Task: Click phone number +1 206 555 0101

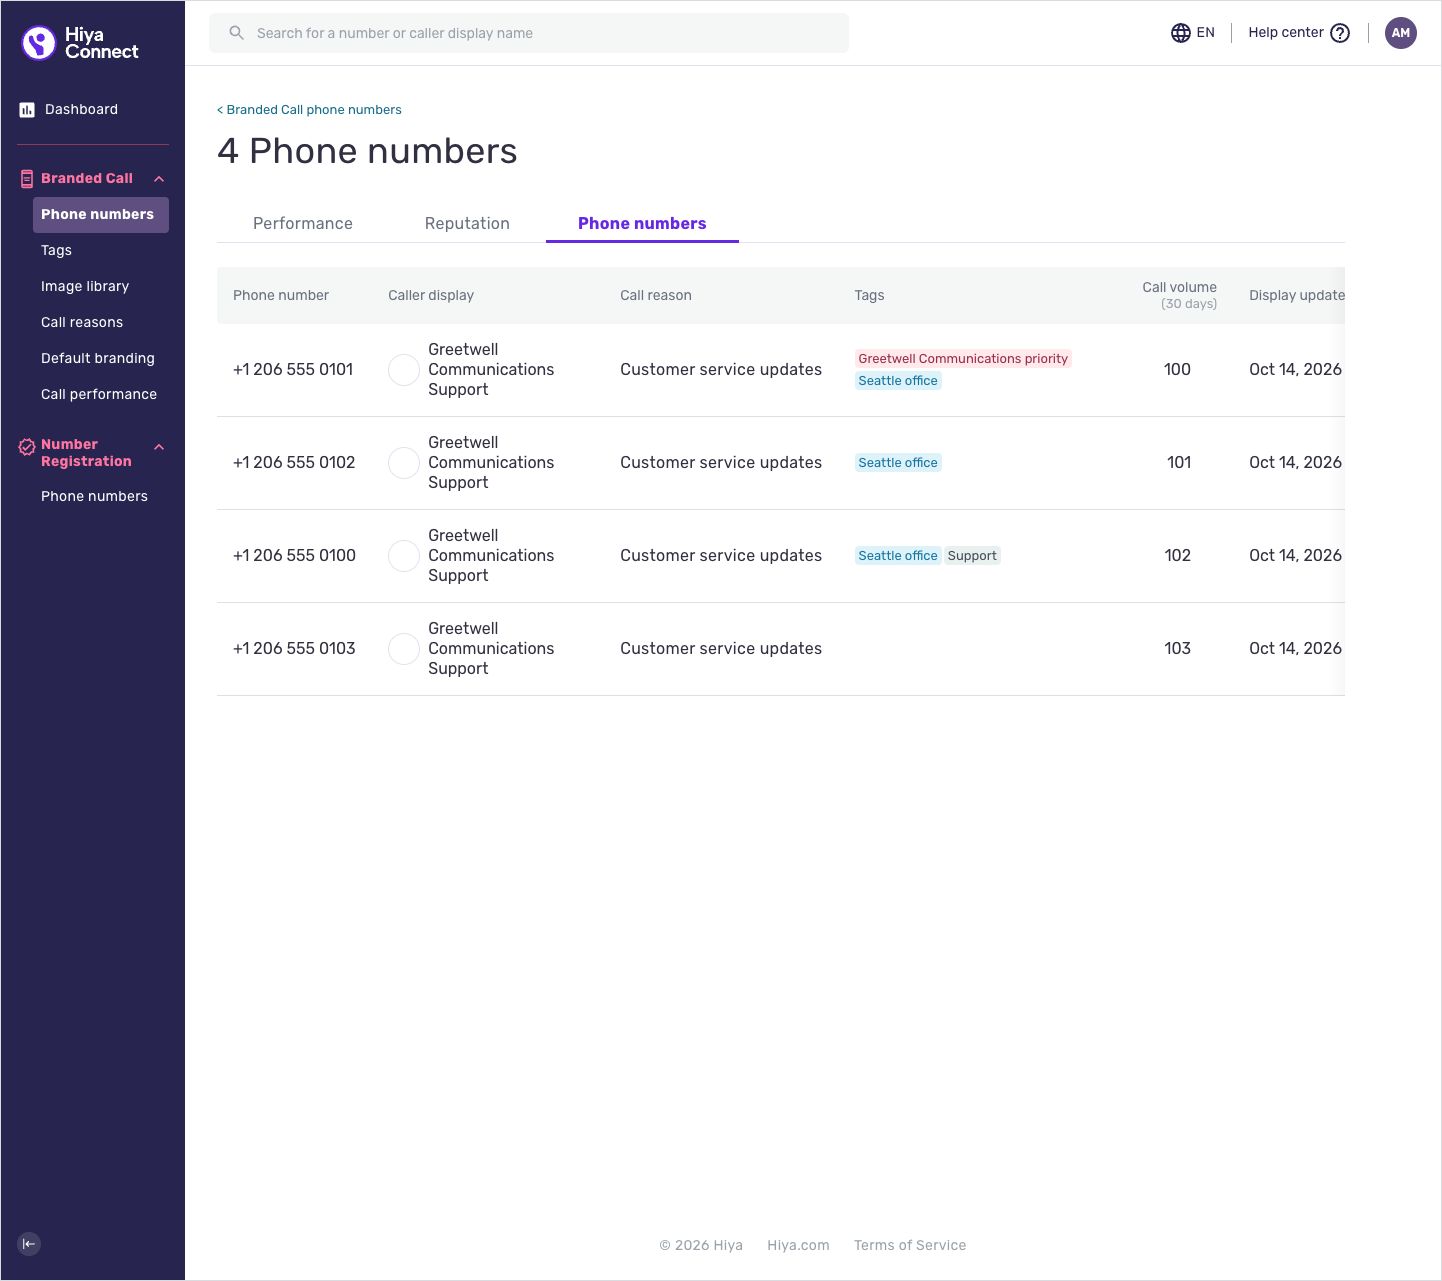Action: click(x=293, y=370)
